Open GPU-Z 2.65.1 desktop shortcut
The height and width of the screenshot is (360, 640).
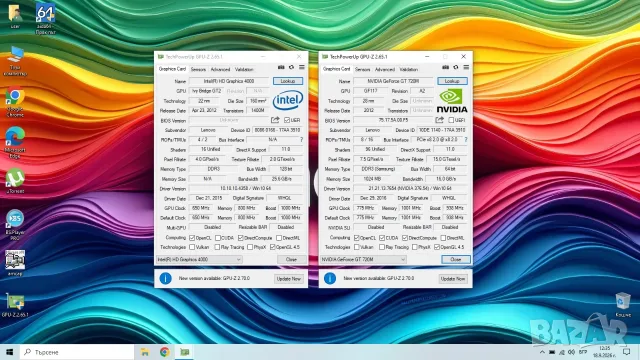pos(15,305)
